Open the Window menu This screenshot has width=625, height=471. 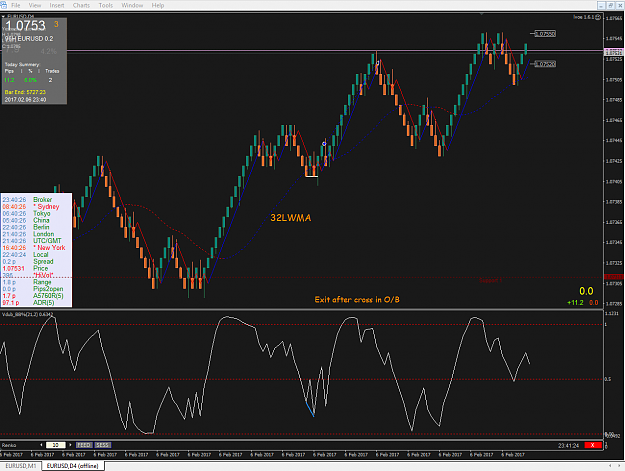132,5
